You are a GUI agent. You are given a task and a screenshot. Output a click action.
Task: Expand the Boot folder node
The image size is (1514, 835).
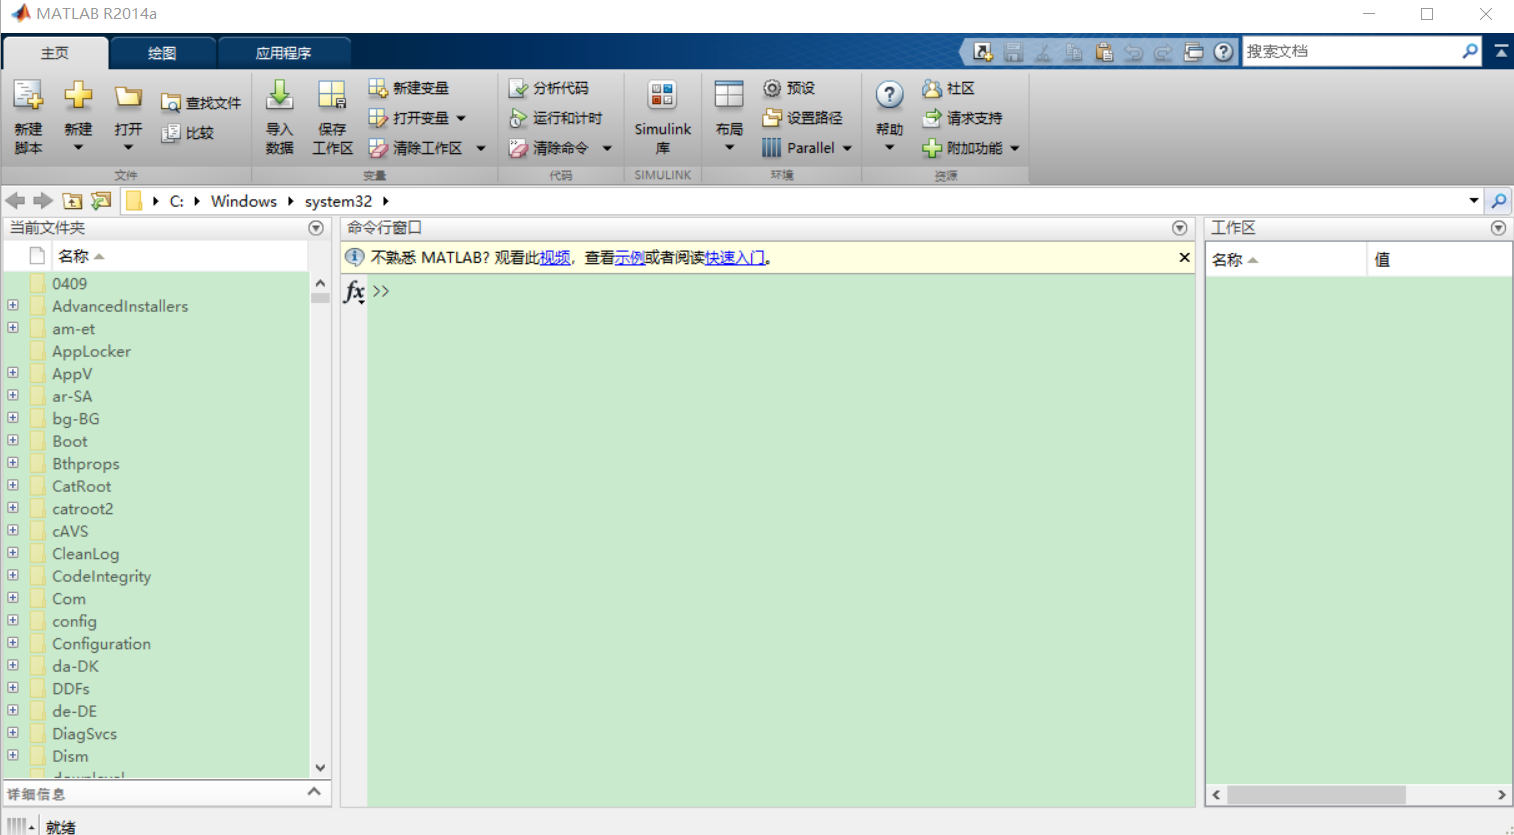pos(12,441)
